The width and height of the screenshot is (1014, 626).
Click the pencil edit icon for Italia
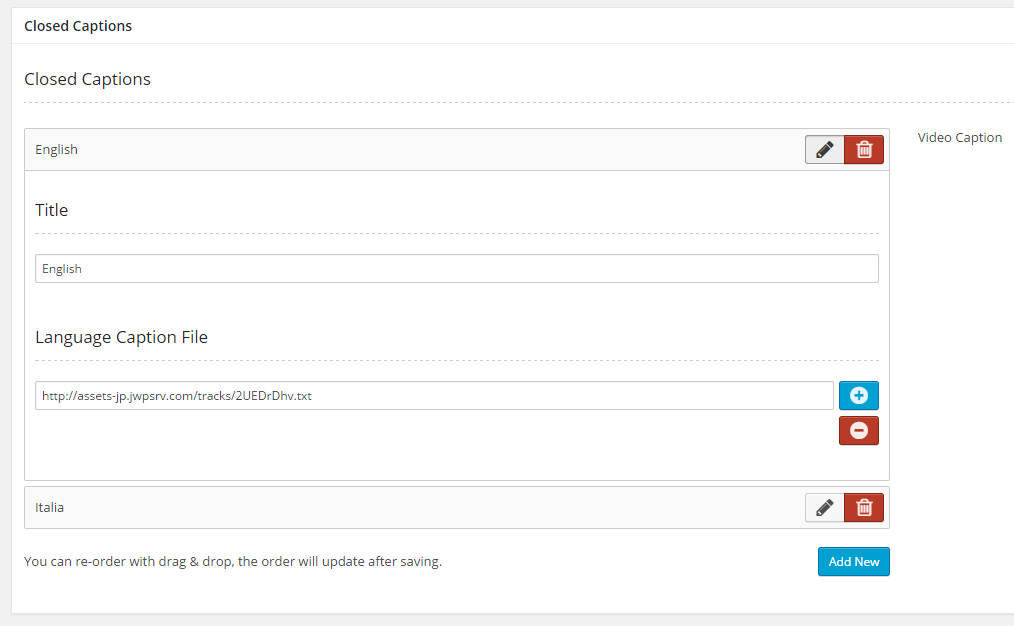pyautogui.click(x=824, y=508)
